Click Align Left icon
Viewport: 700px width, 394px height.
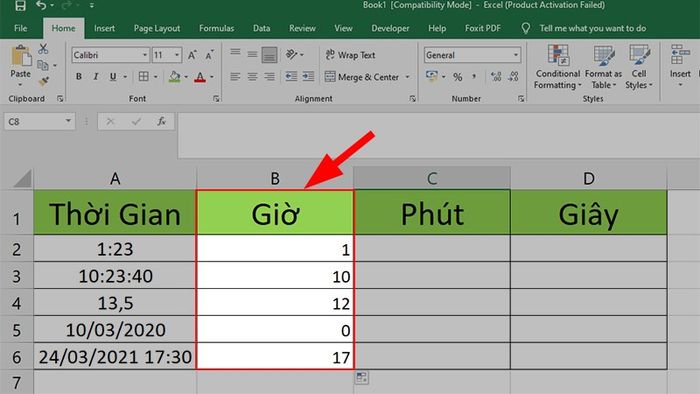pyautogui.click(x=235, y=77)
